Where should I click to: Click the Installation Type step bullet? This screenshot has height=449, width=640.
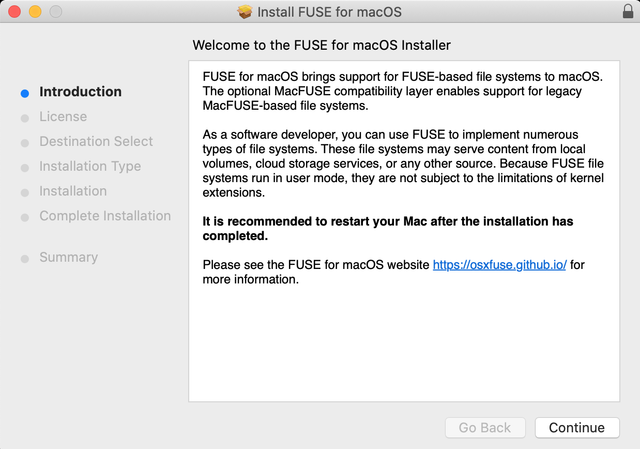[25, 168]
